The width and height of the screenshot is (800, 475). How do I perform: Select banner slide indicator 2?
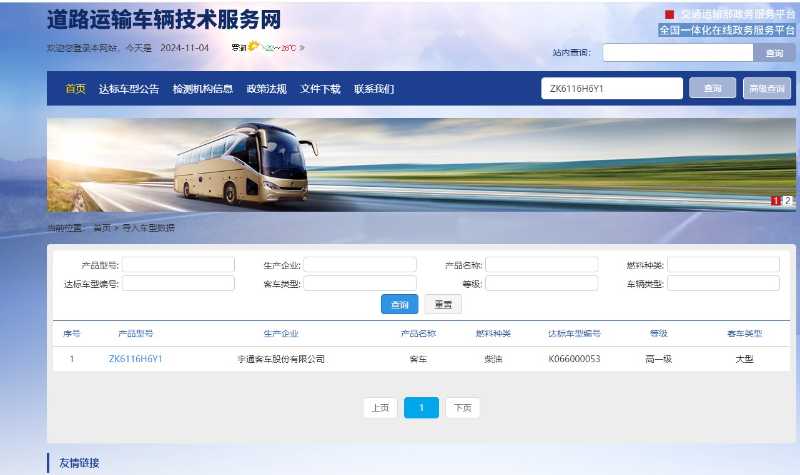pyautogui.click(x=788, y=201)
